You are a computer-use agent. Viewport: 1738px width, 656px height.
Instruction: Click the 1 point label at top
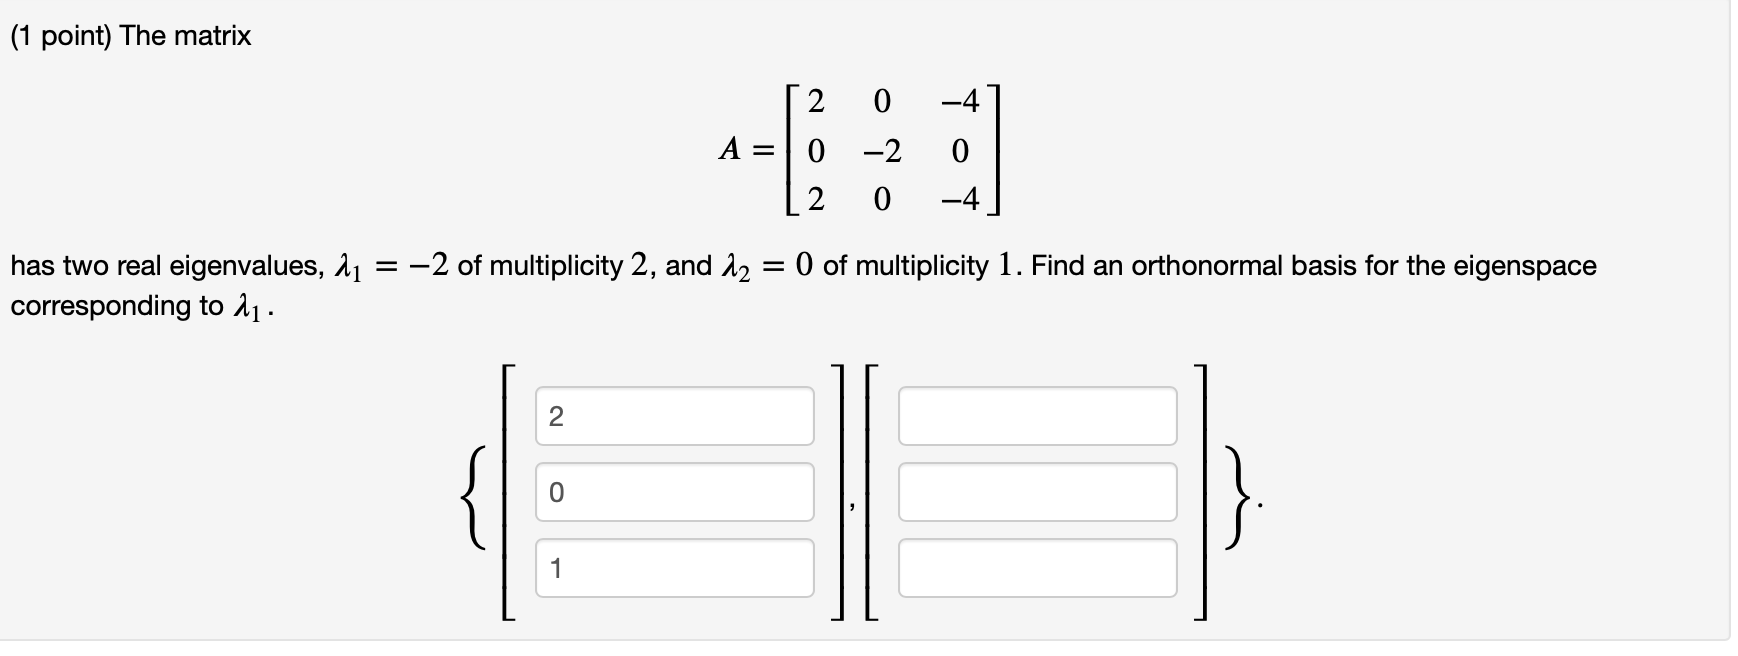[64, 33]
